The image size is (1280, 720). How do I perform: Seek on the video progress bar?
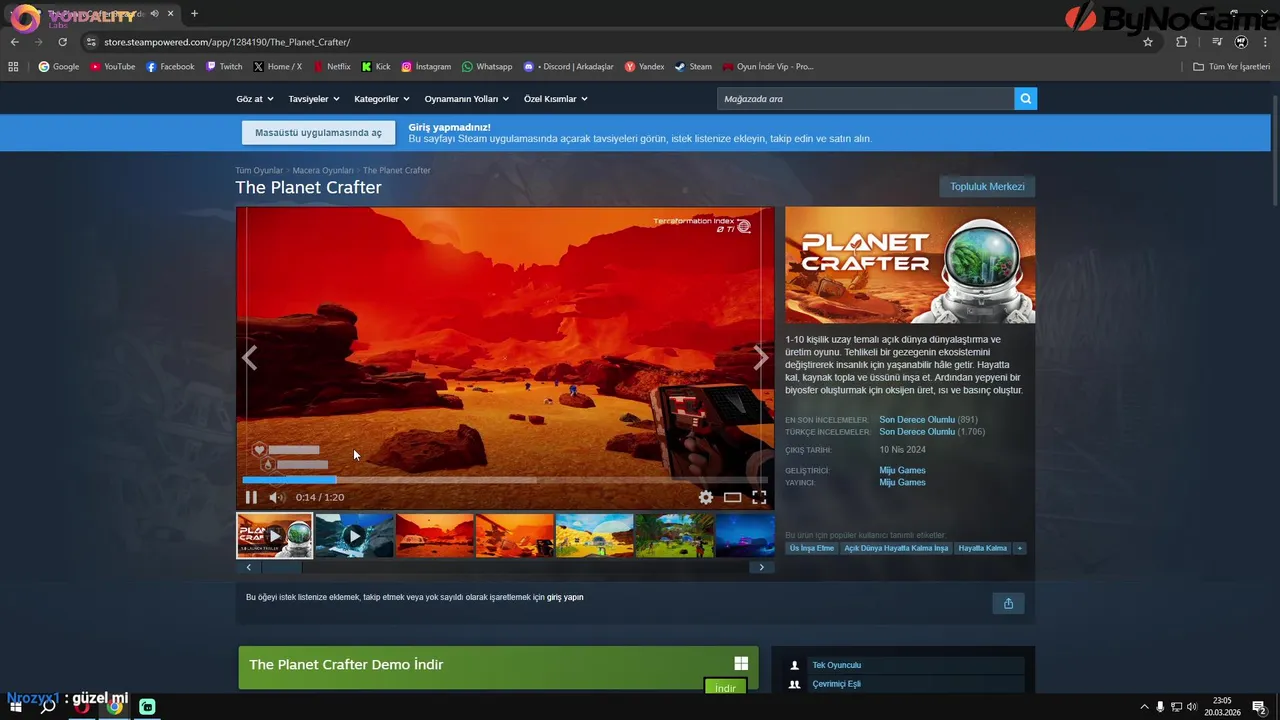pos(505,480)
